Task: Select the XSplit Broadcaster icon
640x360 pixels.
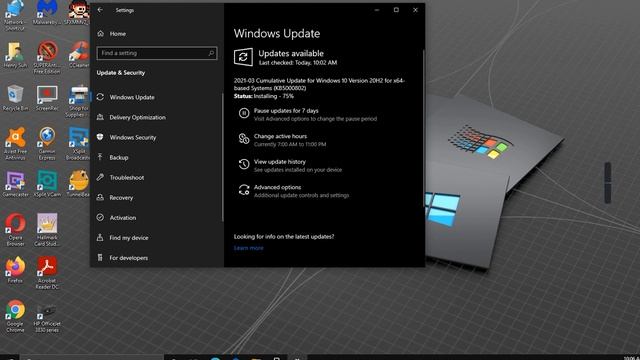Action: tap(78, 144)
